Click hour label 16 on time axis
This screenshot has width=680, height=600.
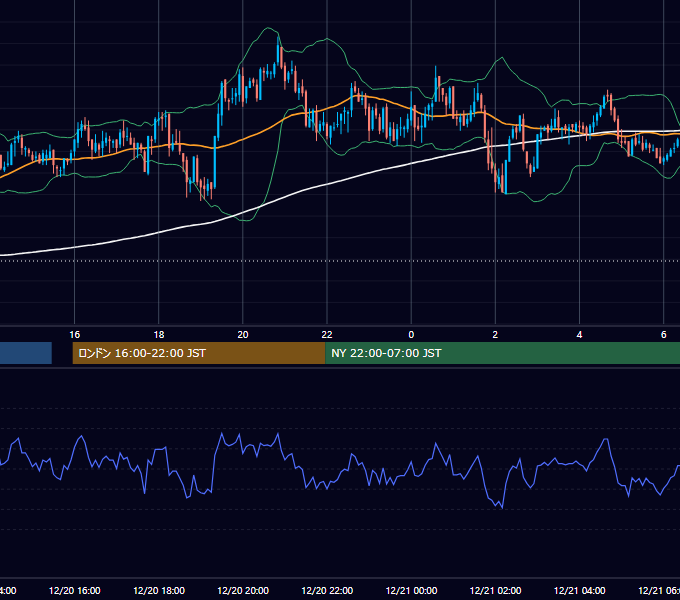pos(75,335)
